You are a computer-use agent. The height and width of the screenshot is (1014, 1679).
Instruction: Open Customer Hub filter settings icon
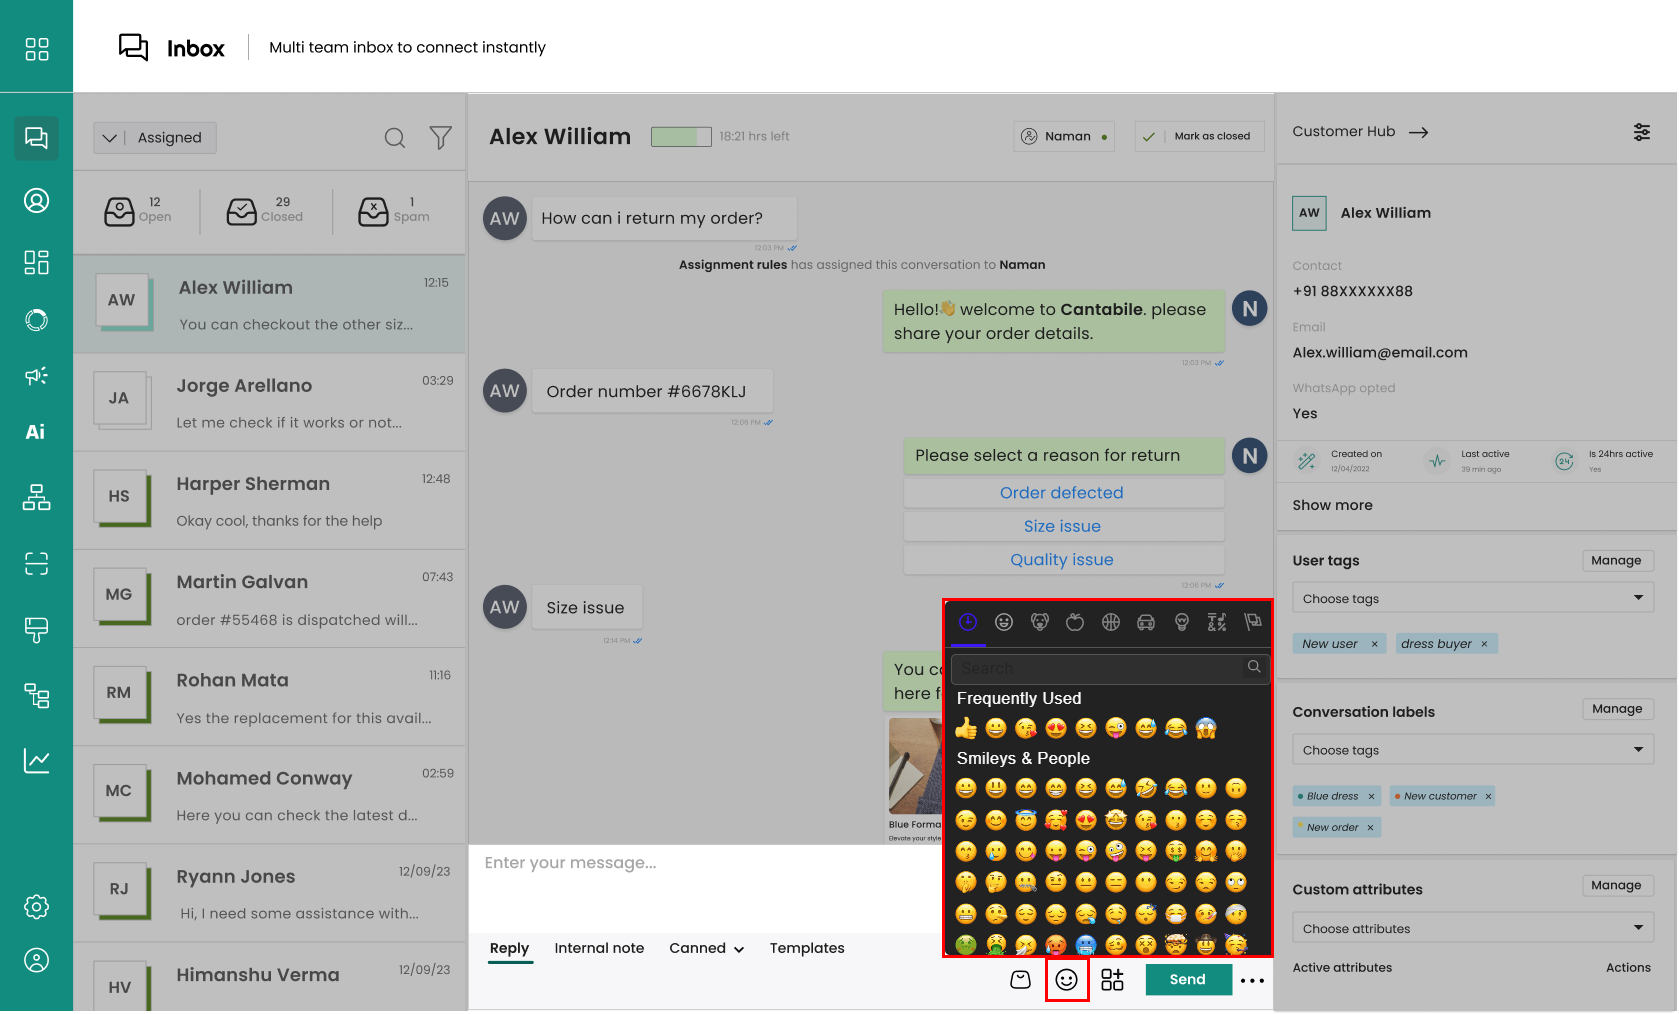point(1641,132)
